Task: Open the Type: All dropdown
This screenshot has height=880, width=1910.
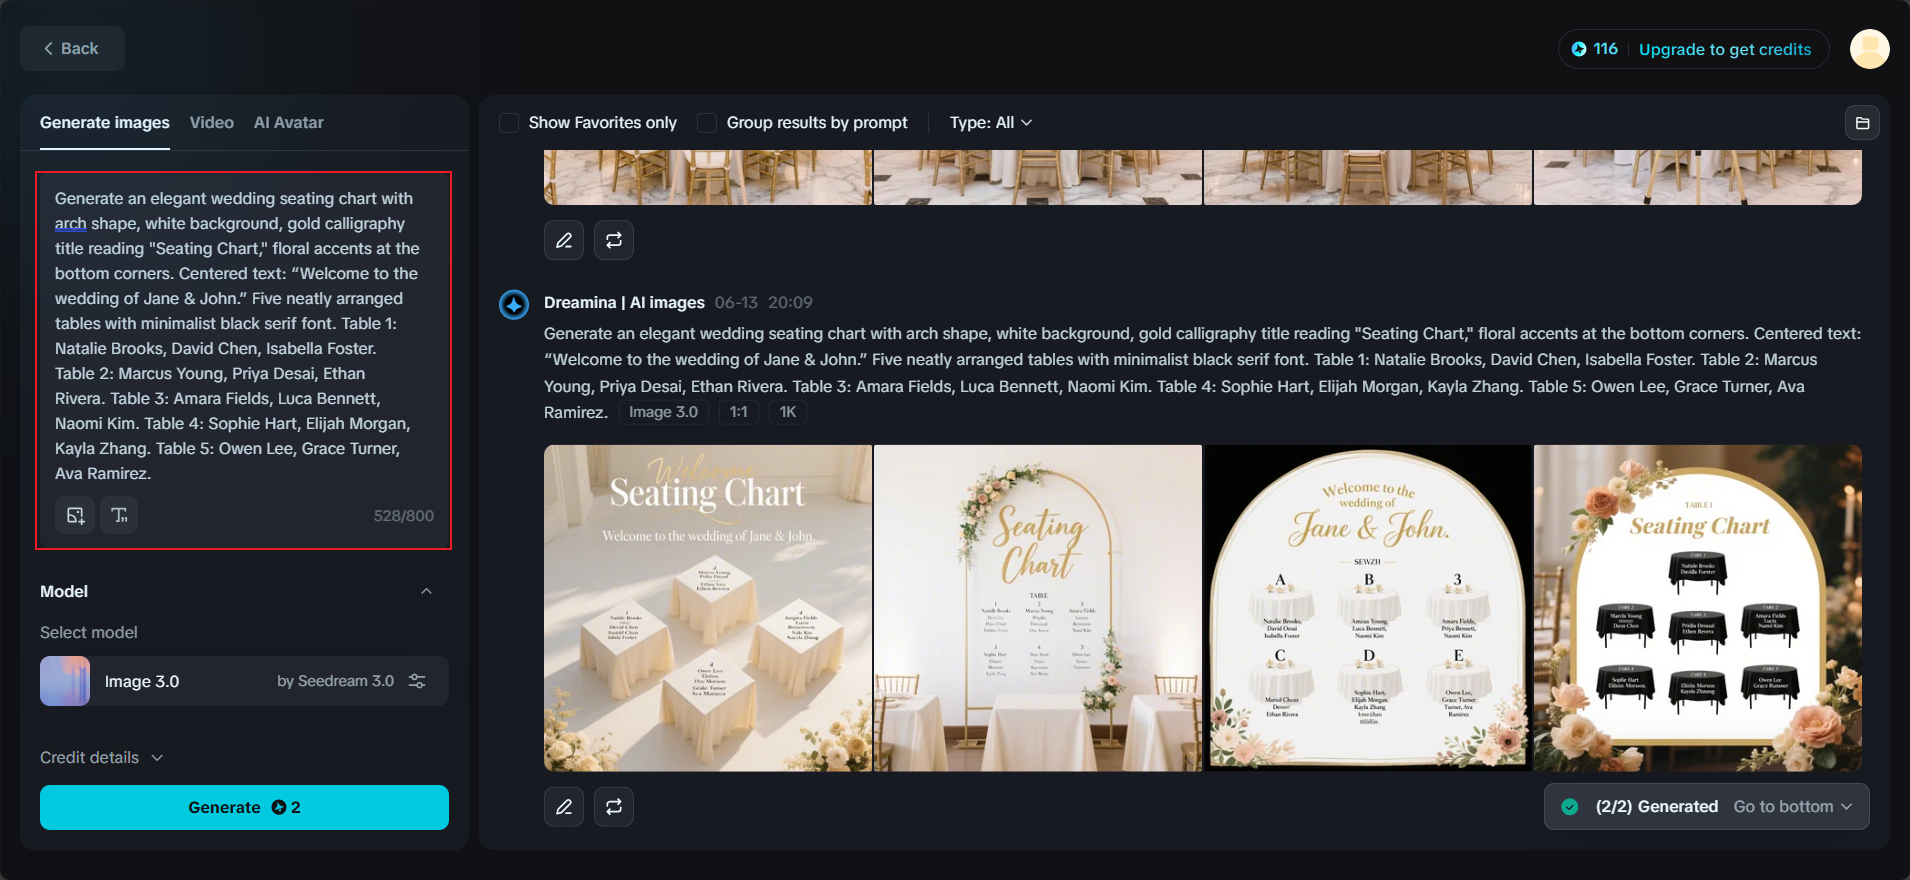Action: point(990,122)
